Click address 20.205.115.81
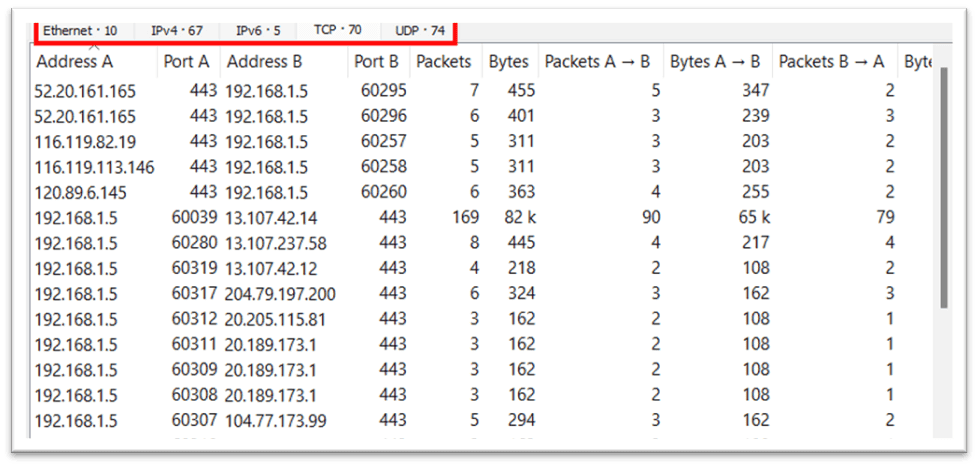 click(276, 319)
